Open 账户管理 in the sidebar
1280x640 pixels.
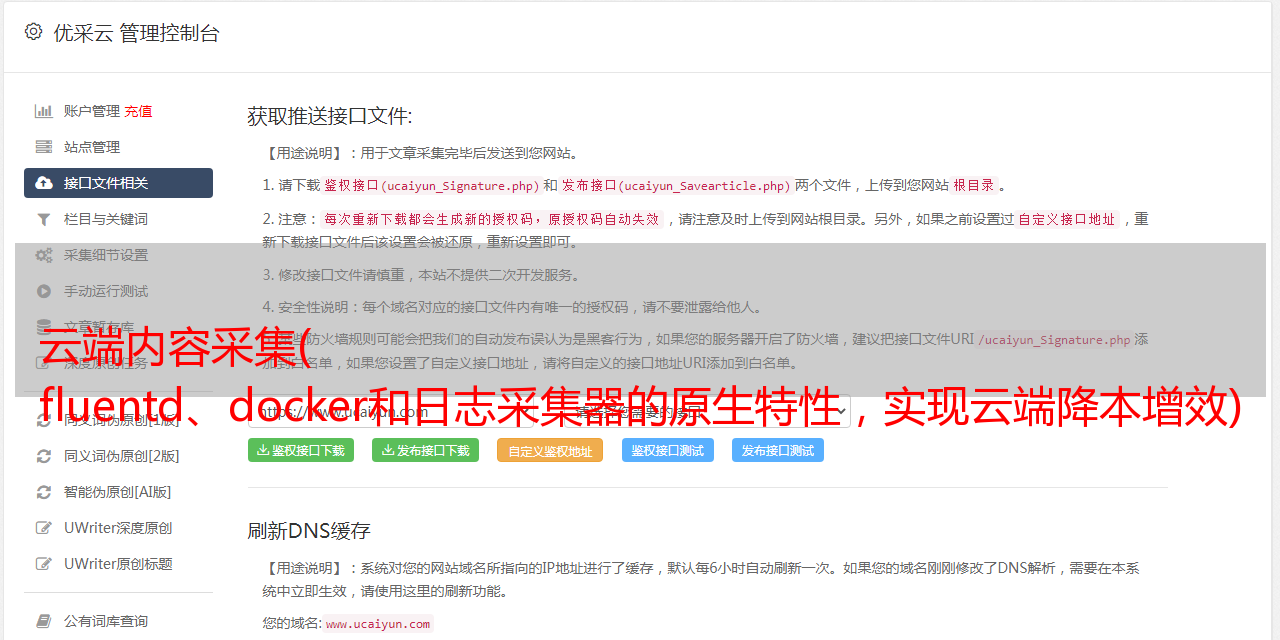(x=92, y=111)
